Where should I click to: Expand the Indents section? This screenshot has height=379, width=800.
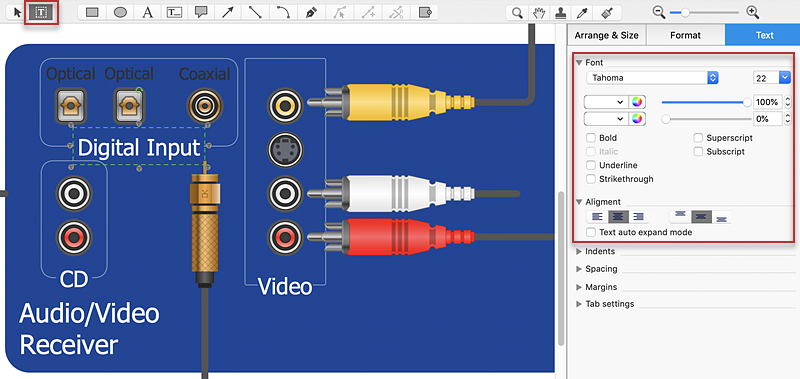[579, 251]
